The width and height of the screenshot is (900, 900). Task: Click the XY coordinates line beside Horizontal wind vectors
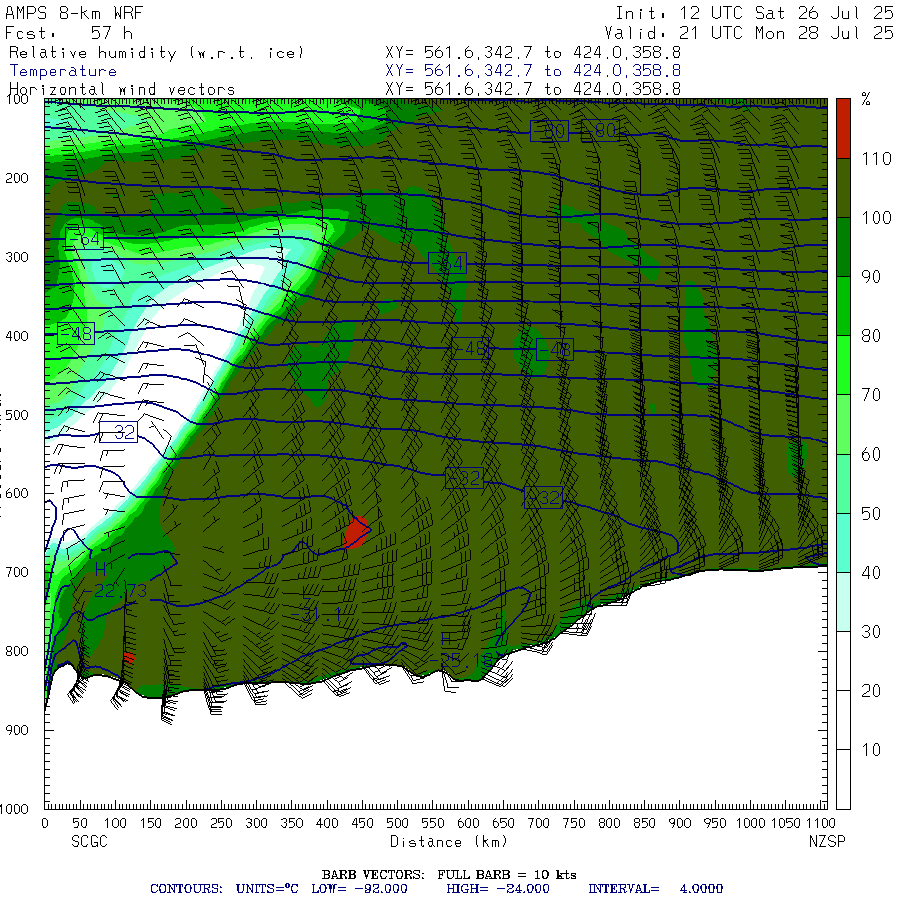click(x=533, y=89)
